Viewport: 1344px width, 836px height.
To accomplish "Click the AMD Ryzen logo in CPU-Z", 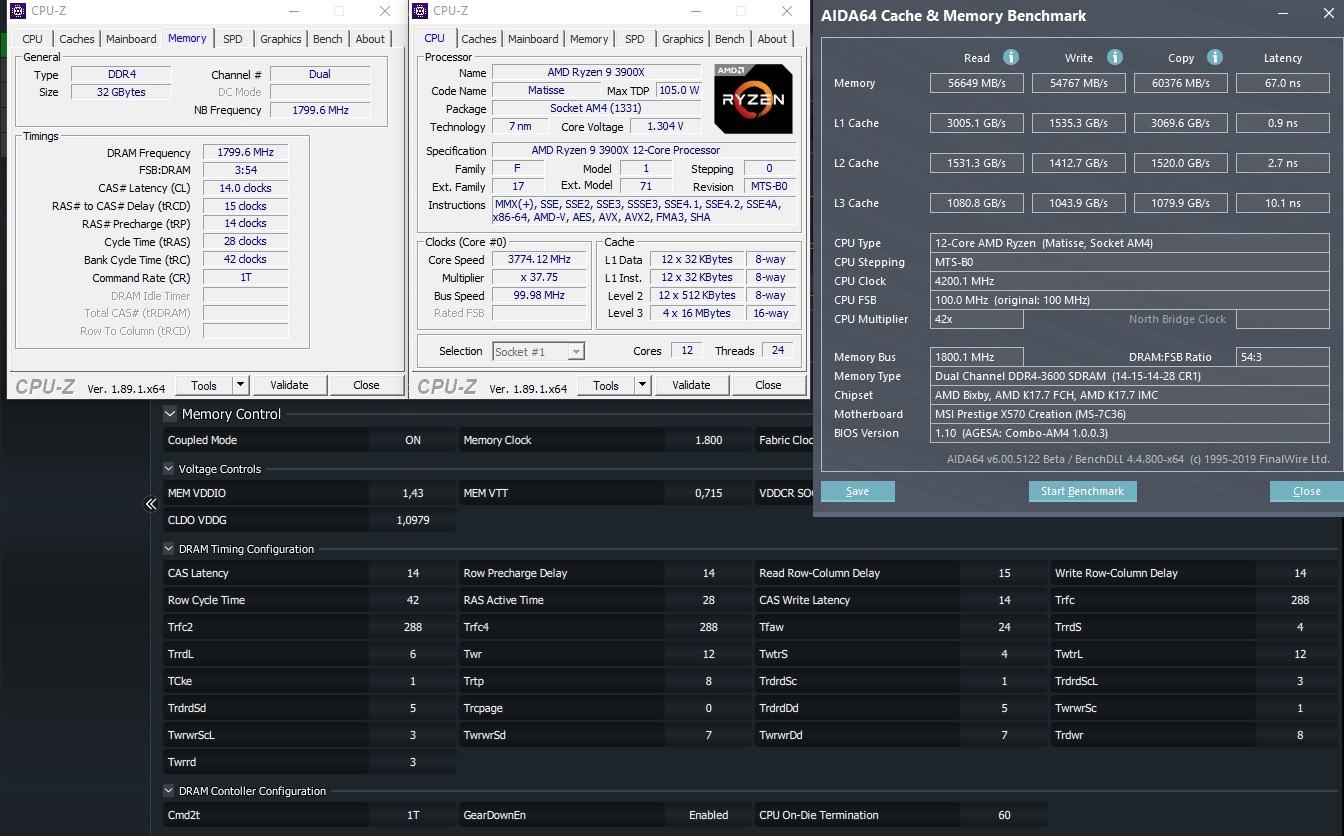I will click(x=753, y=99).
